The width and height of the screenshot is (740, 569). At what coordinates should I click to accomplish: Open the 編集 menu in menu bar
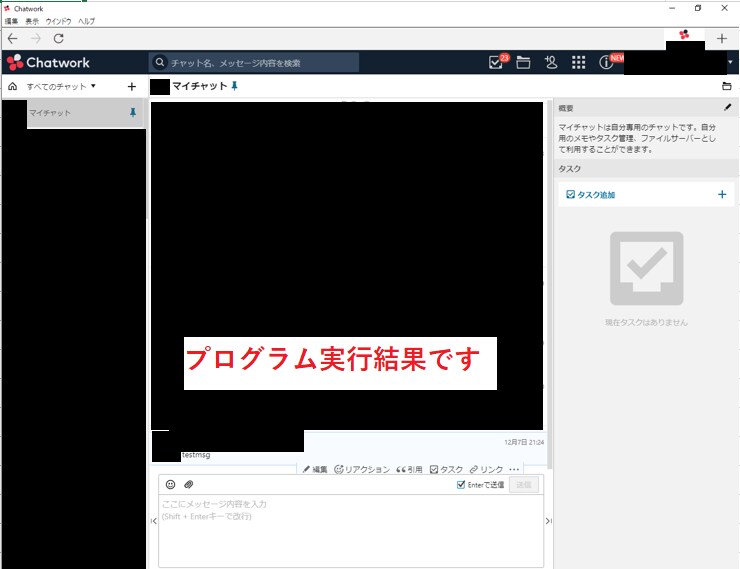tap(11, 21)
